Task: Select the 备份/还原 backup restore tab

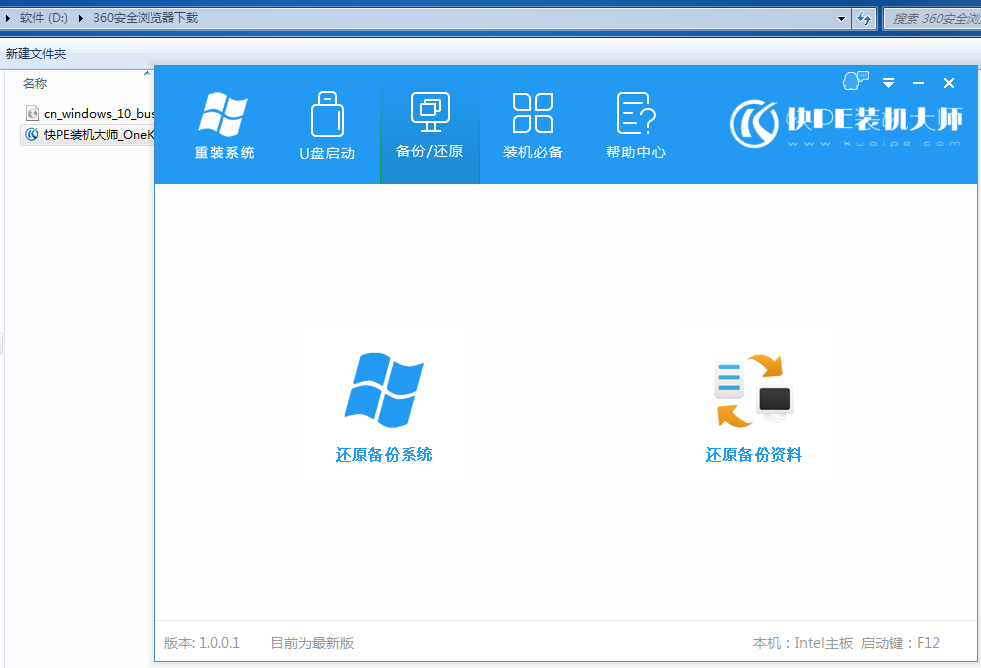Action: [x=430, y=126]
